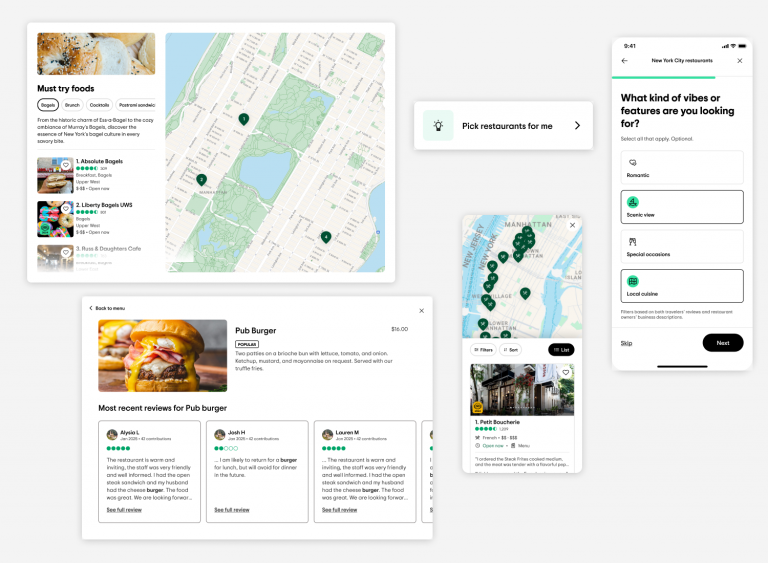Select the restaurant pin beside the Lower Manhattan label
This screenshot has width=768, height=563.
pos(483,324)
